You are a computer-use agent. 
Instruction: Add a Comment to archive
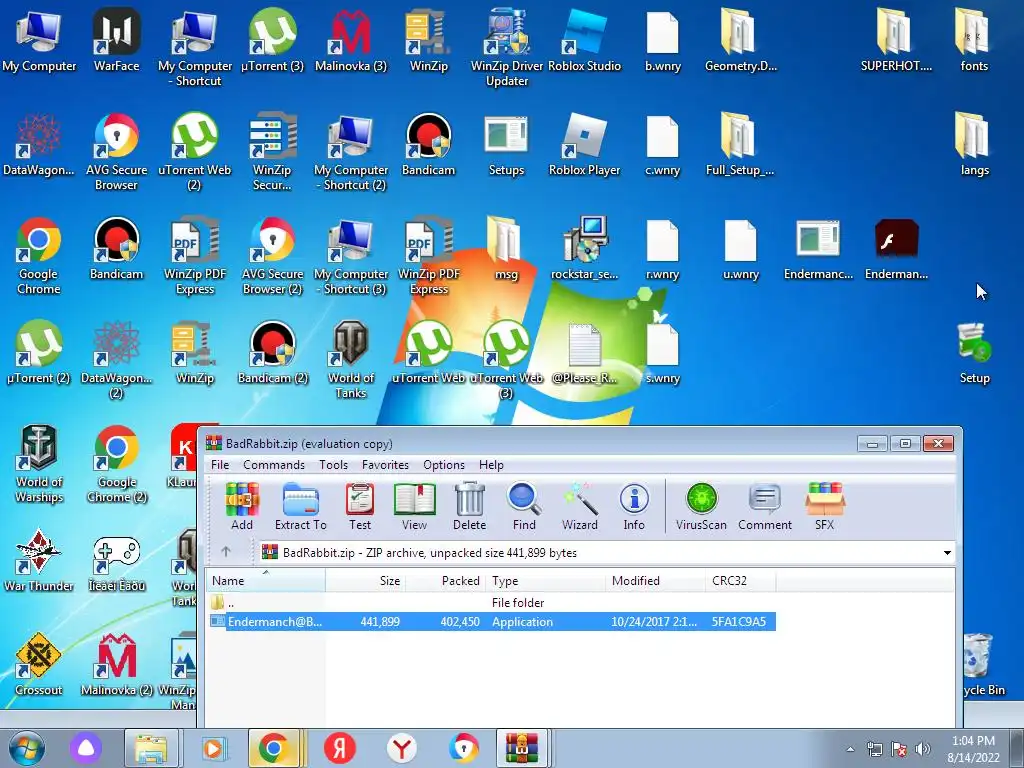pyautogui.click(x=765, y=507)
